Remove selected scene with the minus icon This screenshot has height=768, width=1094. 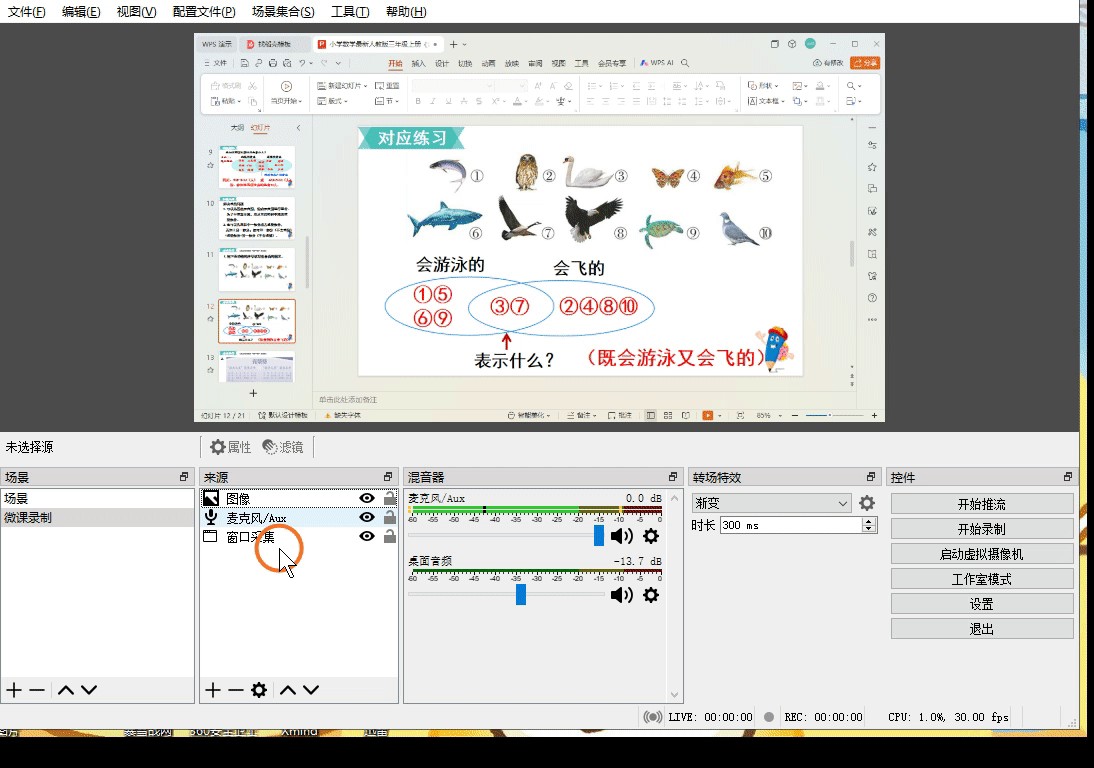click(x=37, y=690)
